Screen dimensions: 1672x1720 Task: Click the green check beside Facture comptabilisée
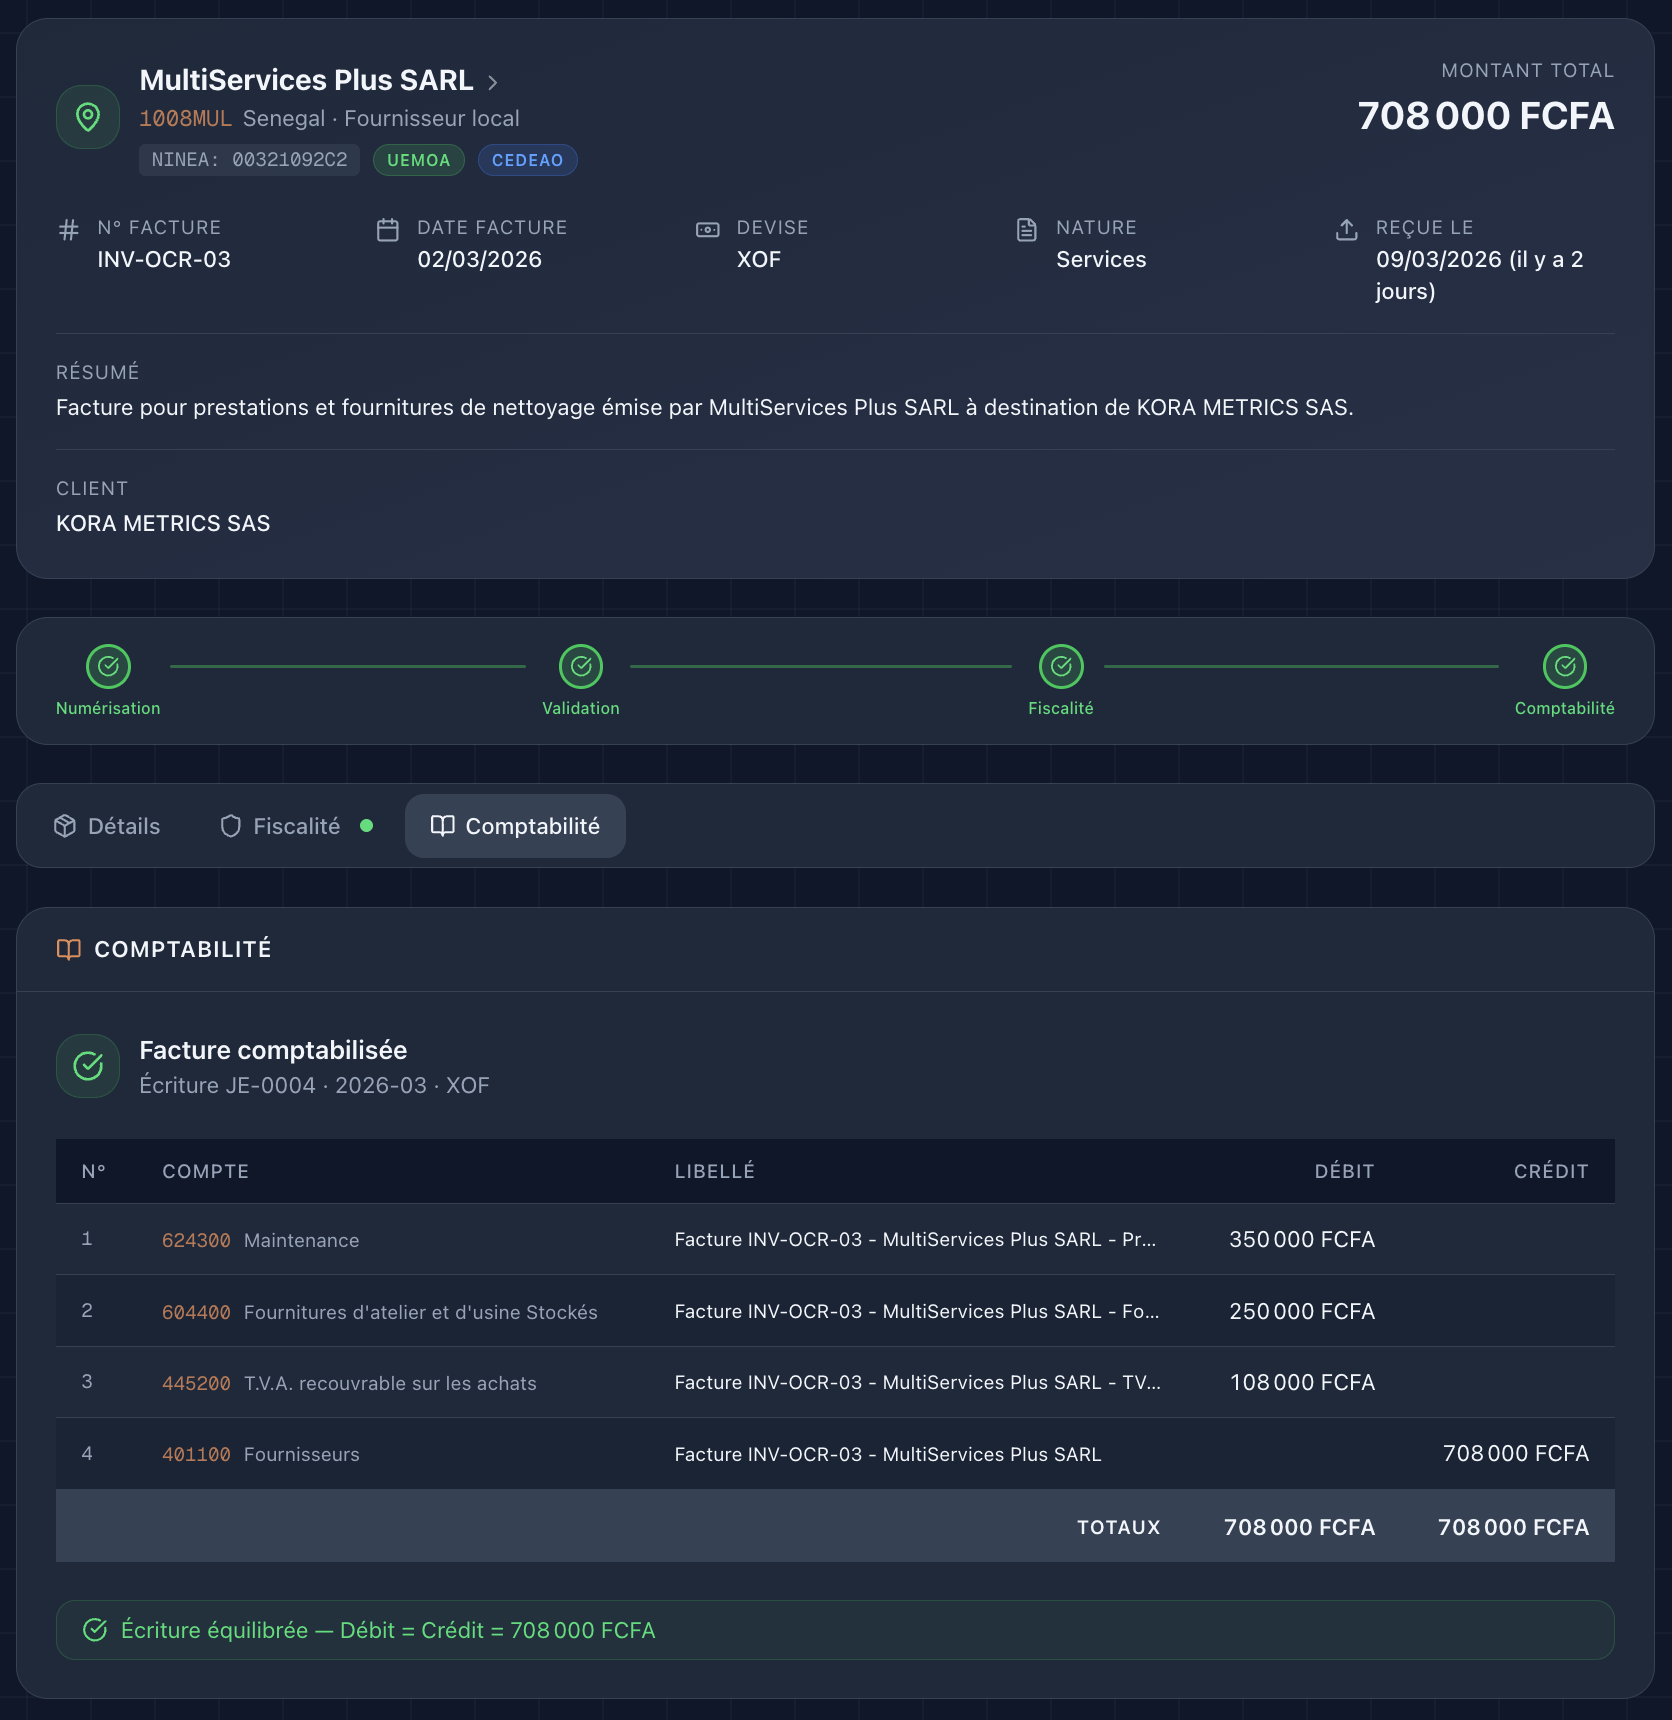pos(88,1066)
